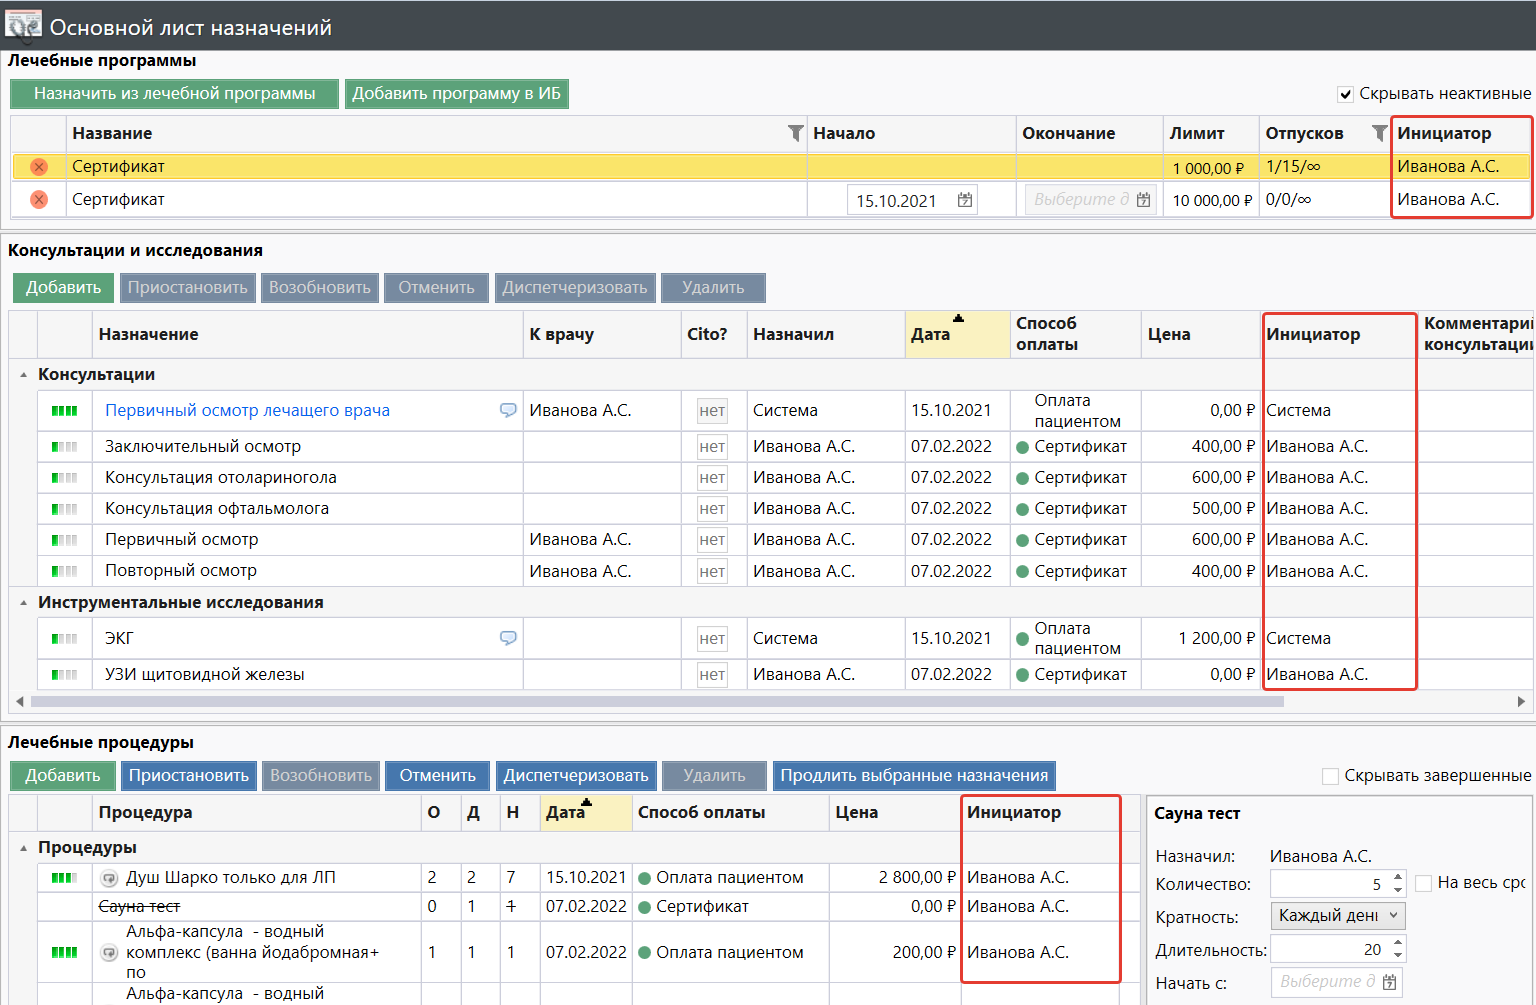This screenshot has height=1005, width=1536.
Task: Collapse the Консультации group
Action: 24,375
